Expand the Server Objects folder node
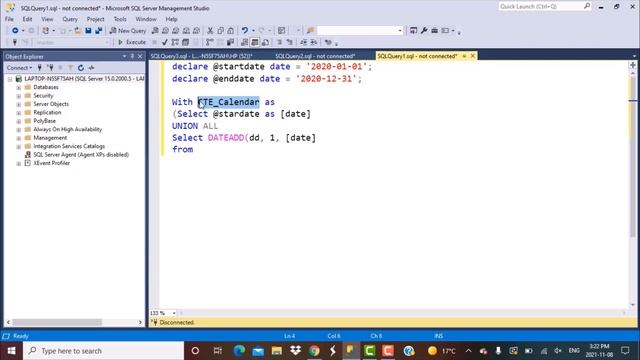This screenshot has height=360, width=640. coord(19,104)
